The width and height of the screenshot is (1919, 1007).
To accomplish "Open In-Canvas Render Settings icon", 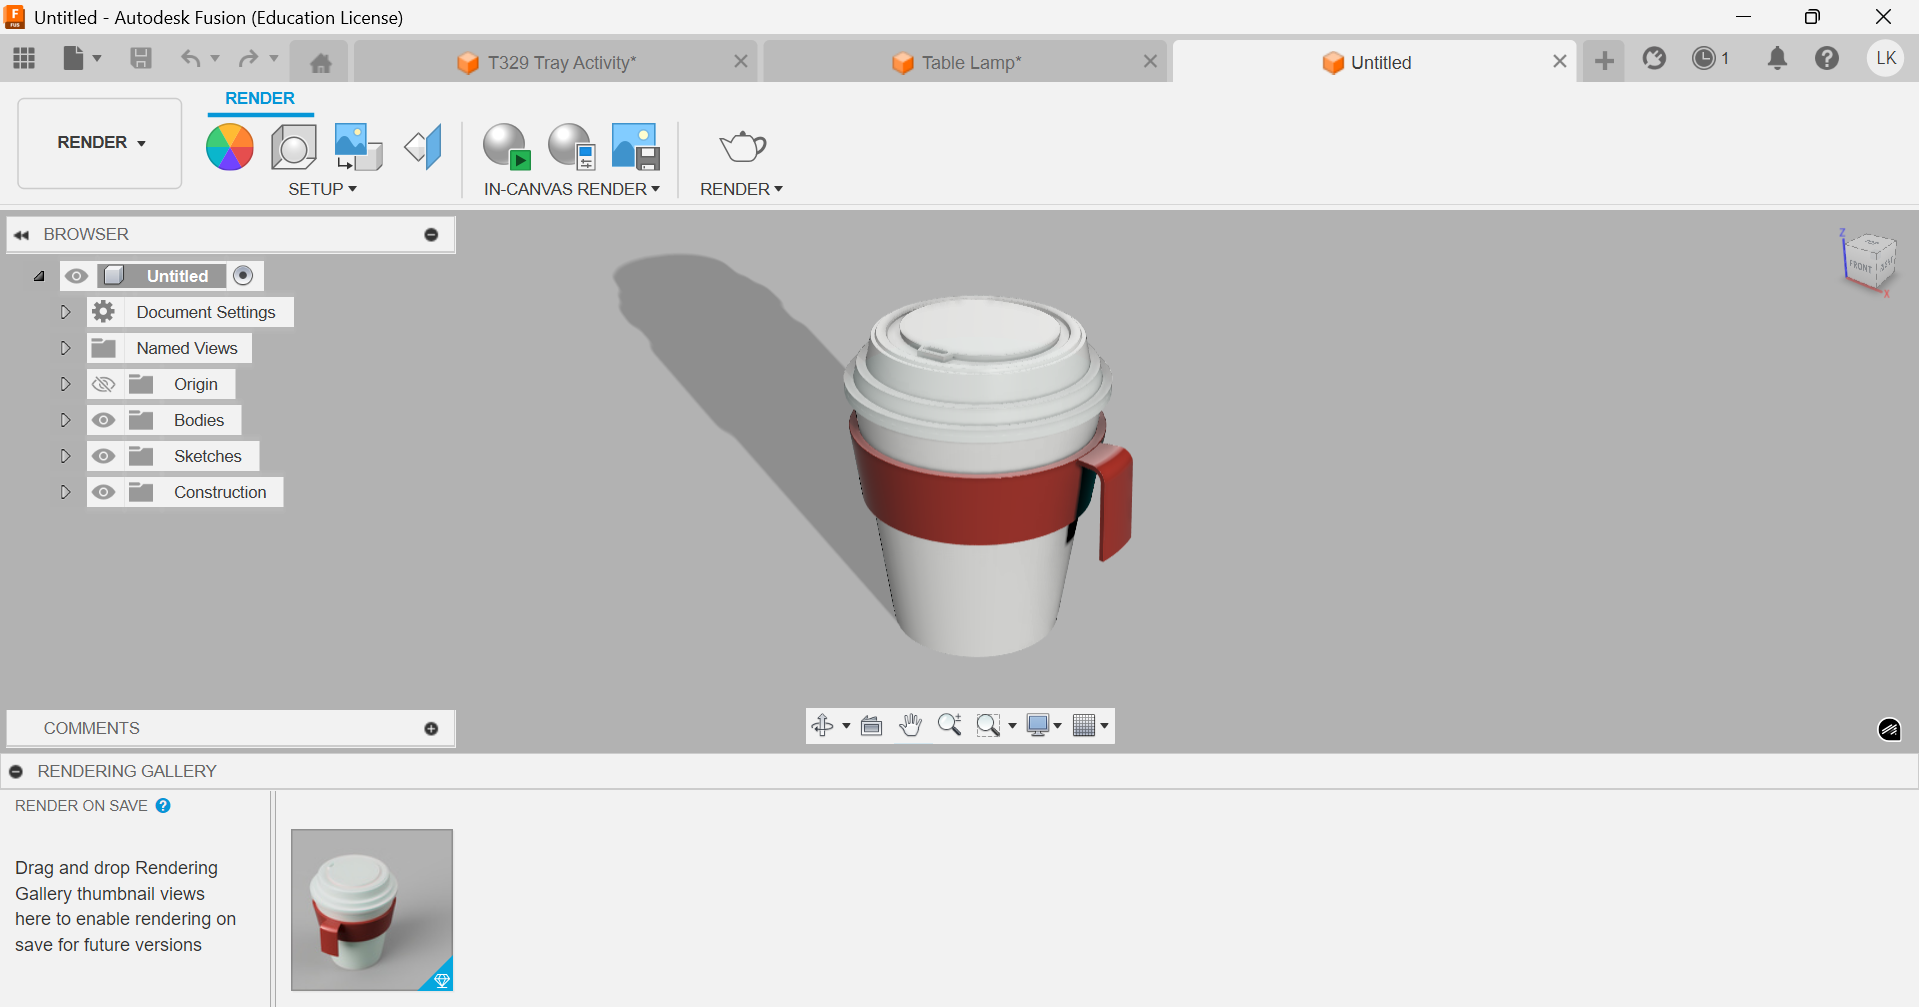I will pyautogui.click(x=571, y=148).
